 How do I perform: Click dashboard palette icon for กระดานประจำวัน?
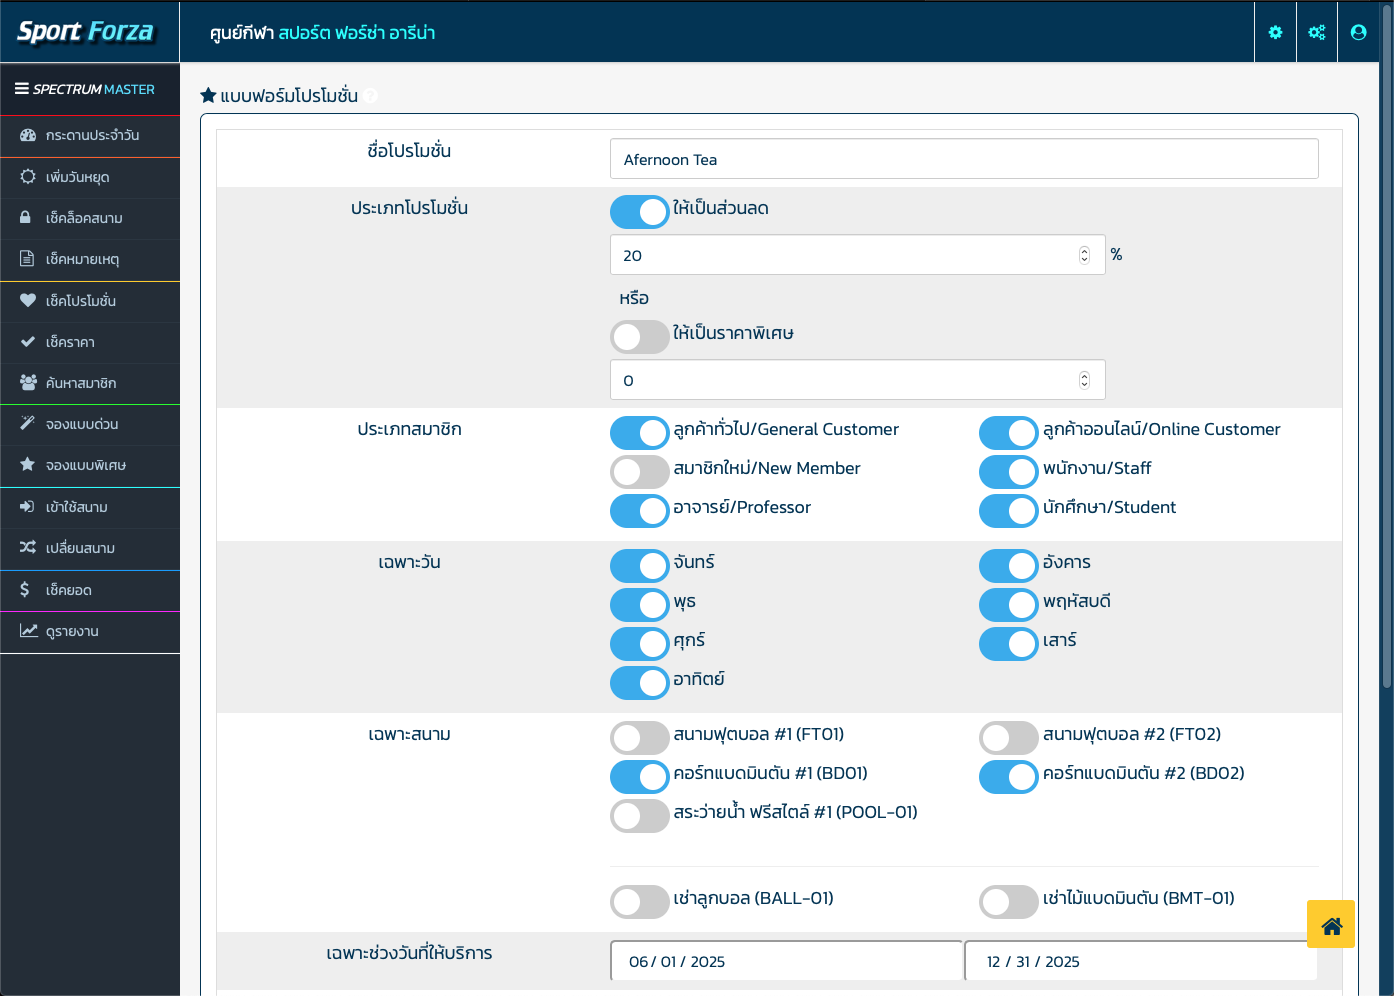(28, 135)
